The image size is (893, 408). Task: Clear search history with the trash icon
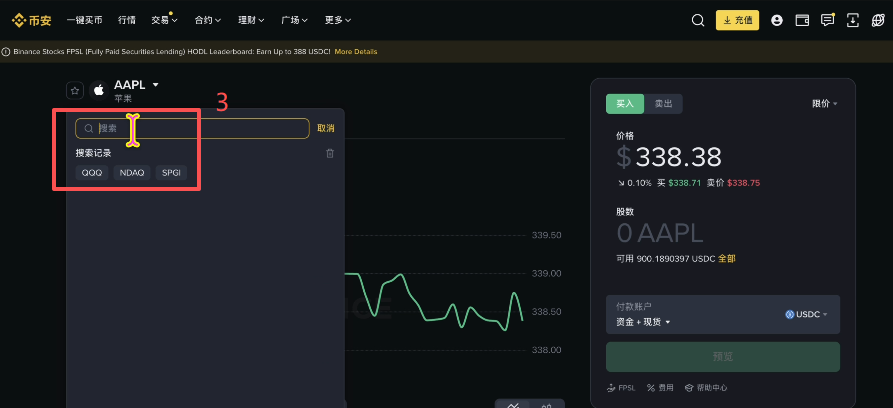330,153
